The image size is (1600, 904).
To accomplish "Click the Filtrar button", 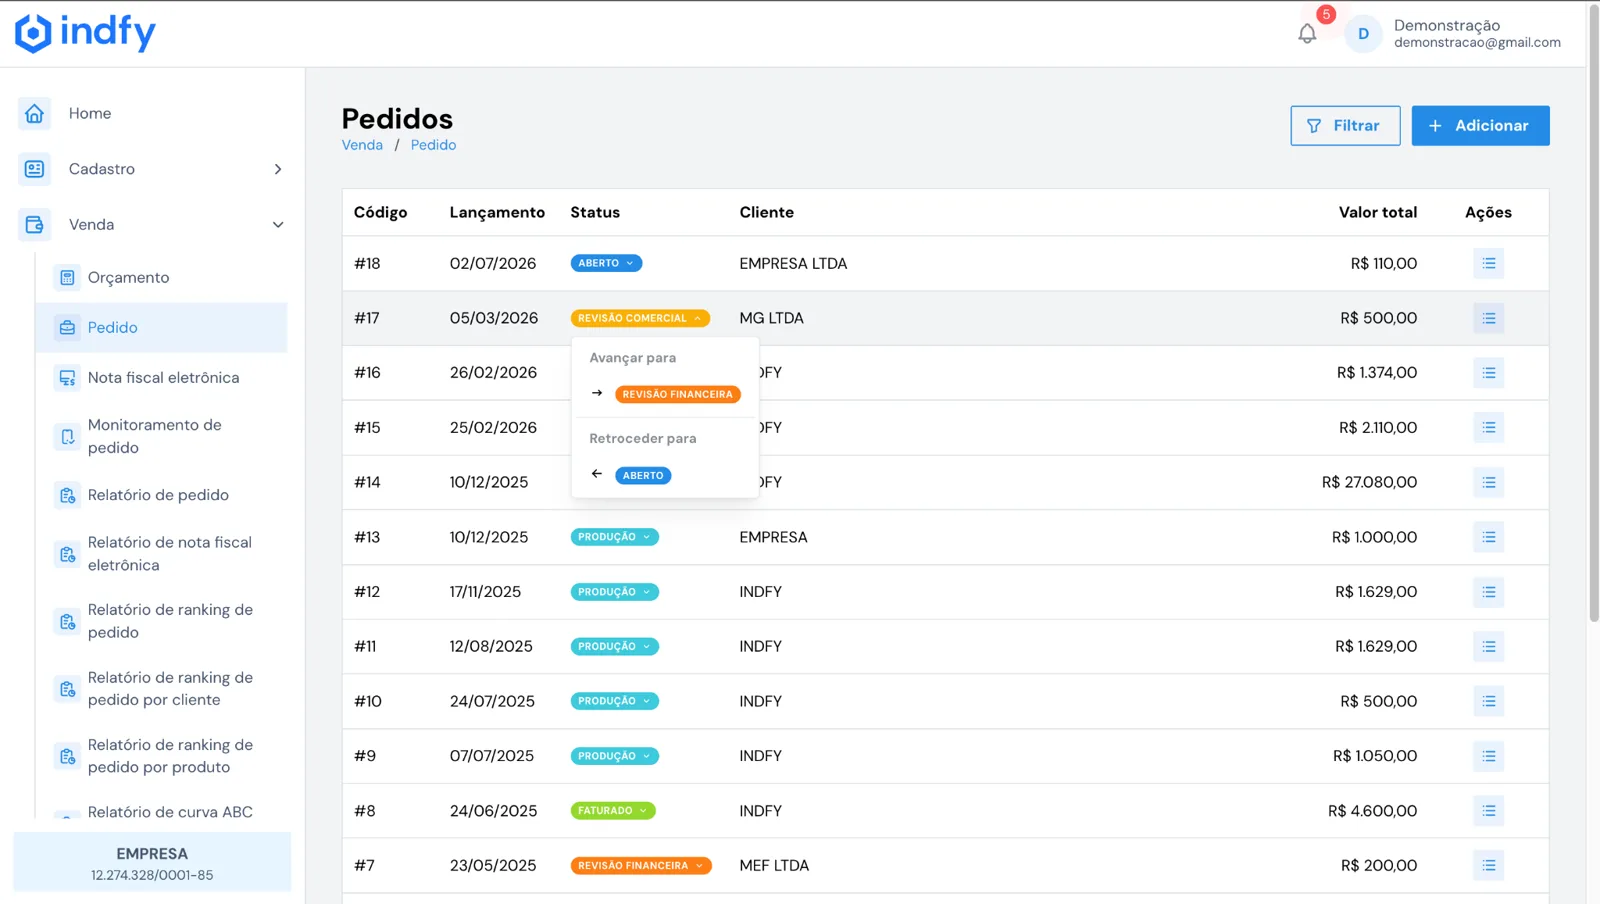I will [1345, 126].
